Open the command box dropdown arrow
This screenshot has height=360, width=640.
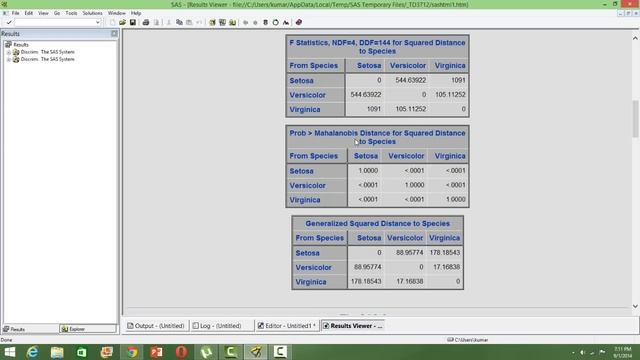point(98,22)
